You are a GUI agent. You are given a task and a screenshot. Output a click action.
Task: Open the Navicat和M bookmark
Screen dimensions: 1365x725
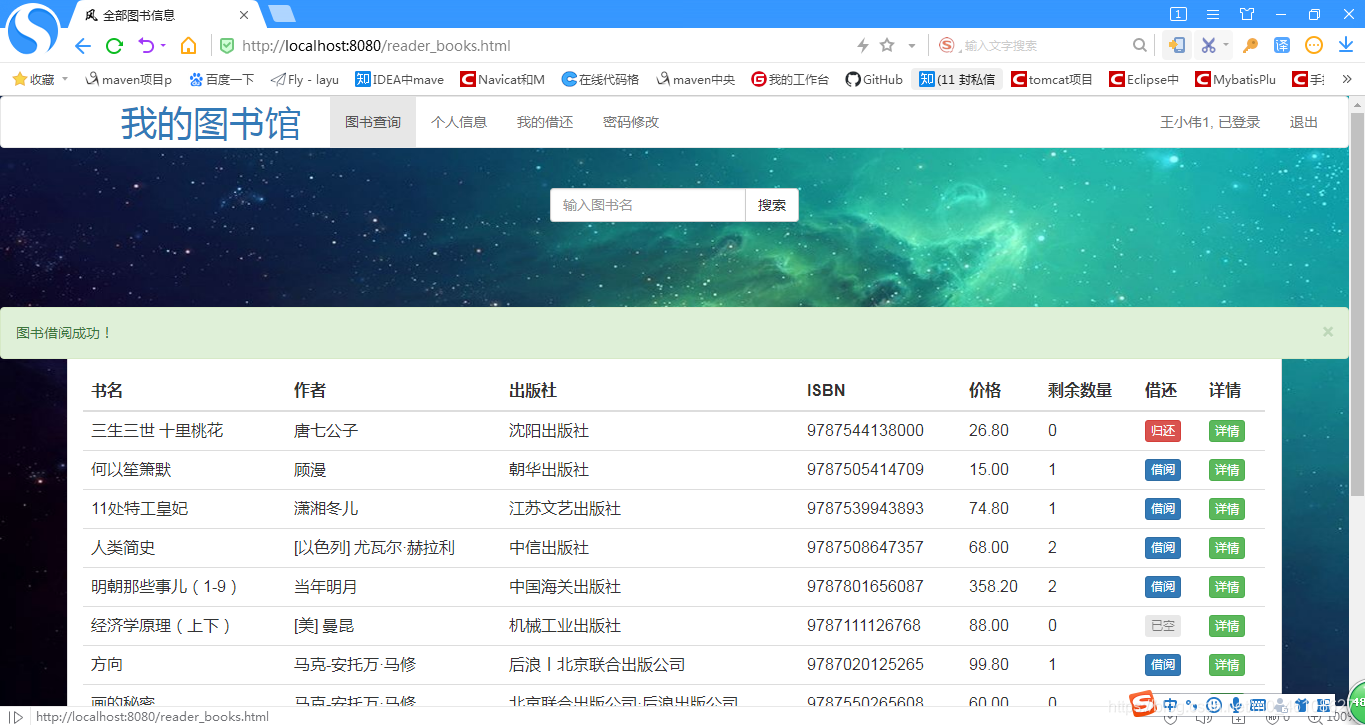[502, 79]
